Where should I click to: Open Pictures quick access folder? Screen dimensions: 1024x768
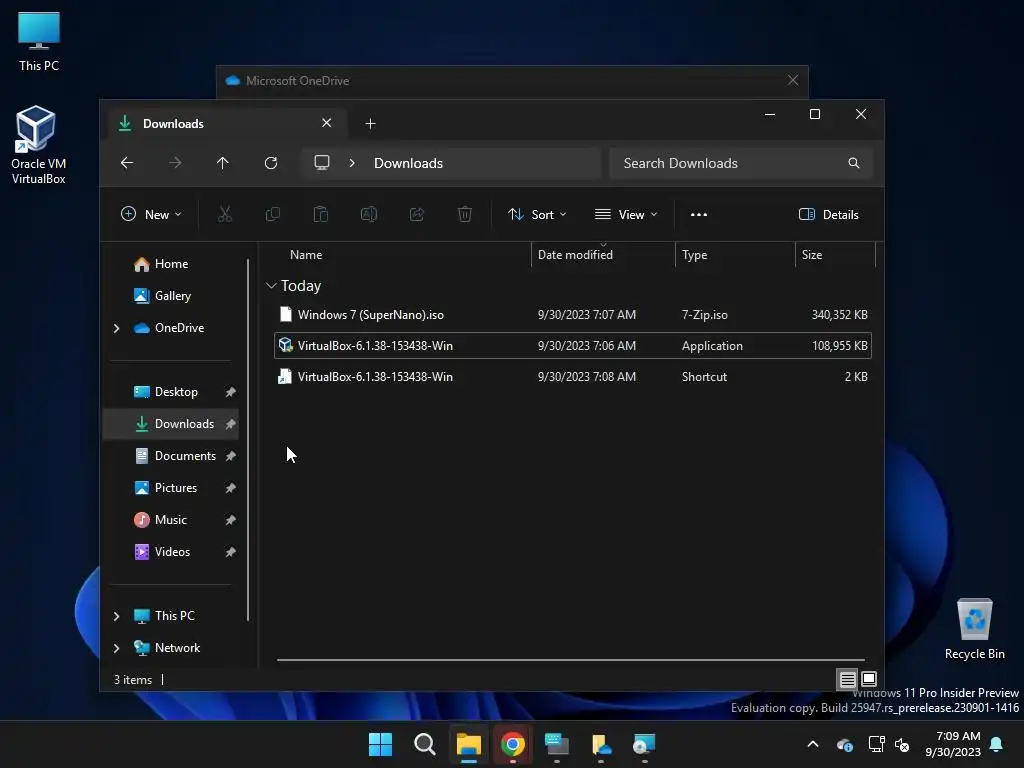click(170, 488)
